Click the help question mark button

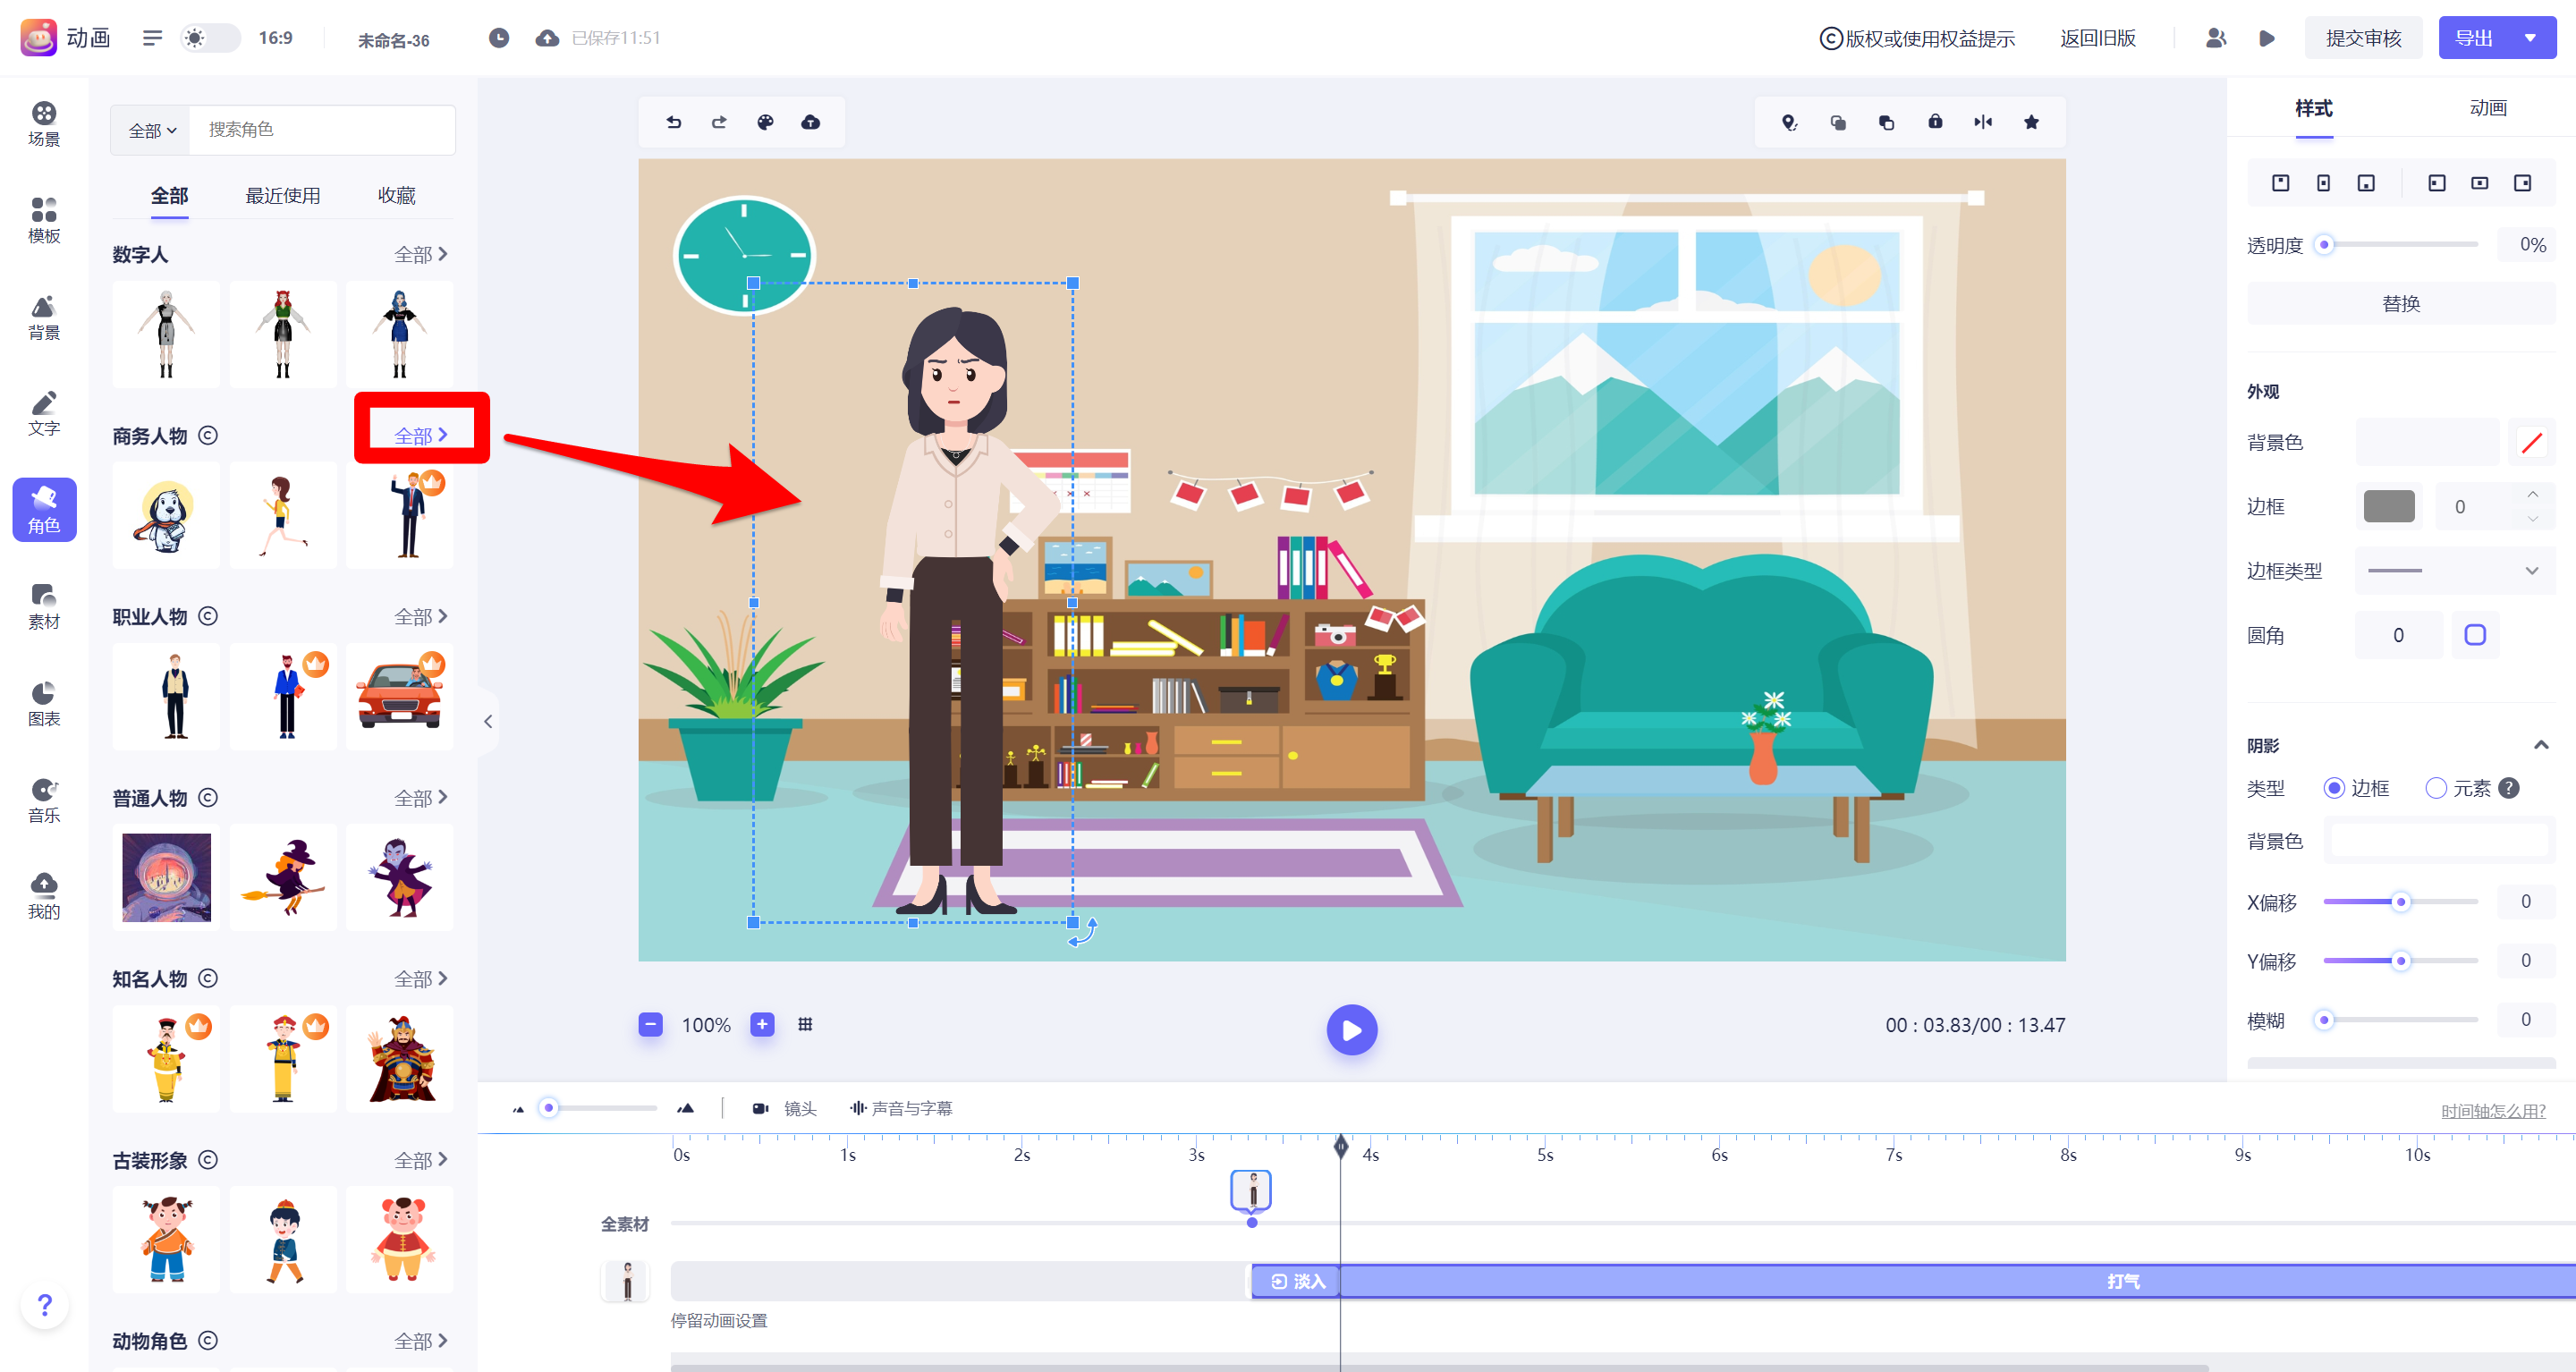coord(44,1304)
